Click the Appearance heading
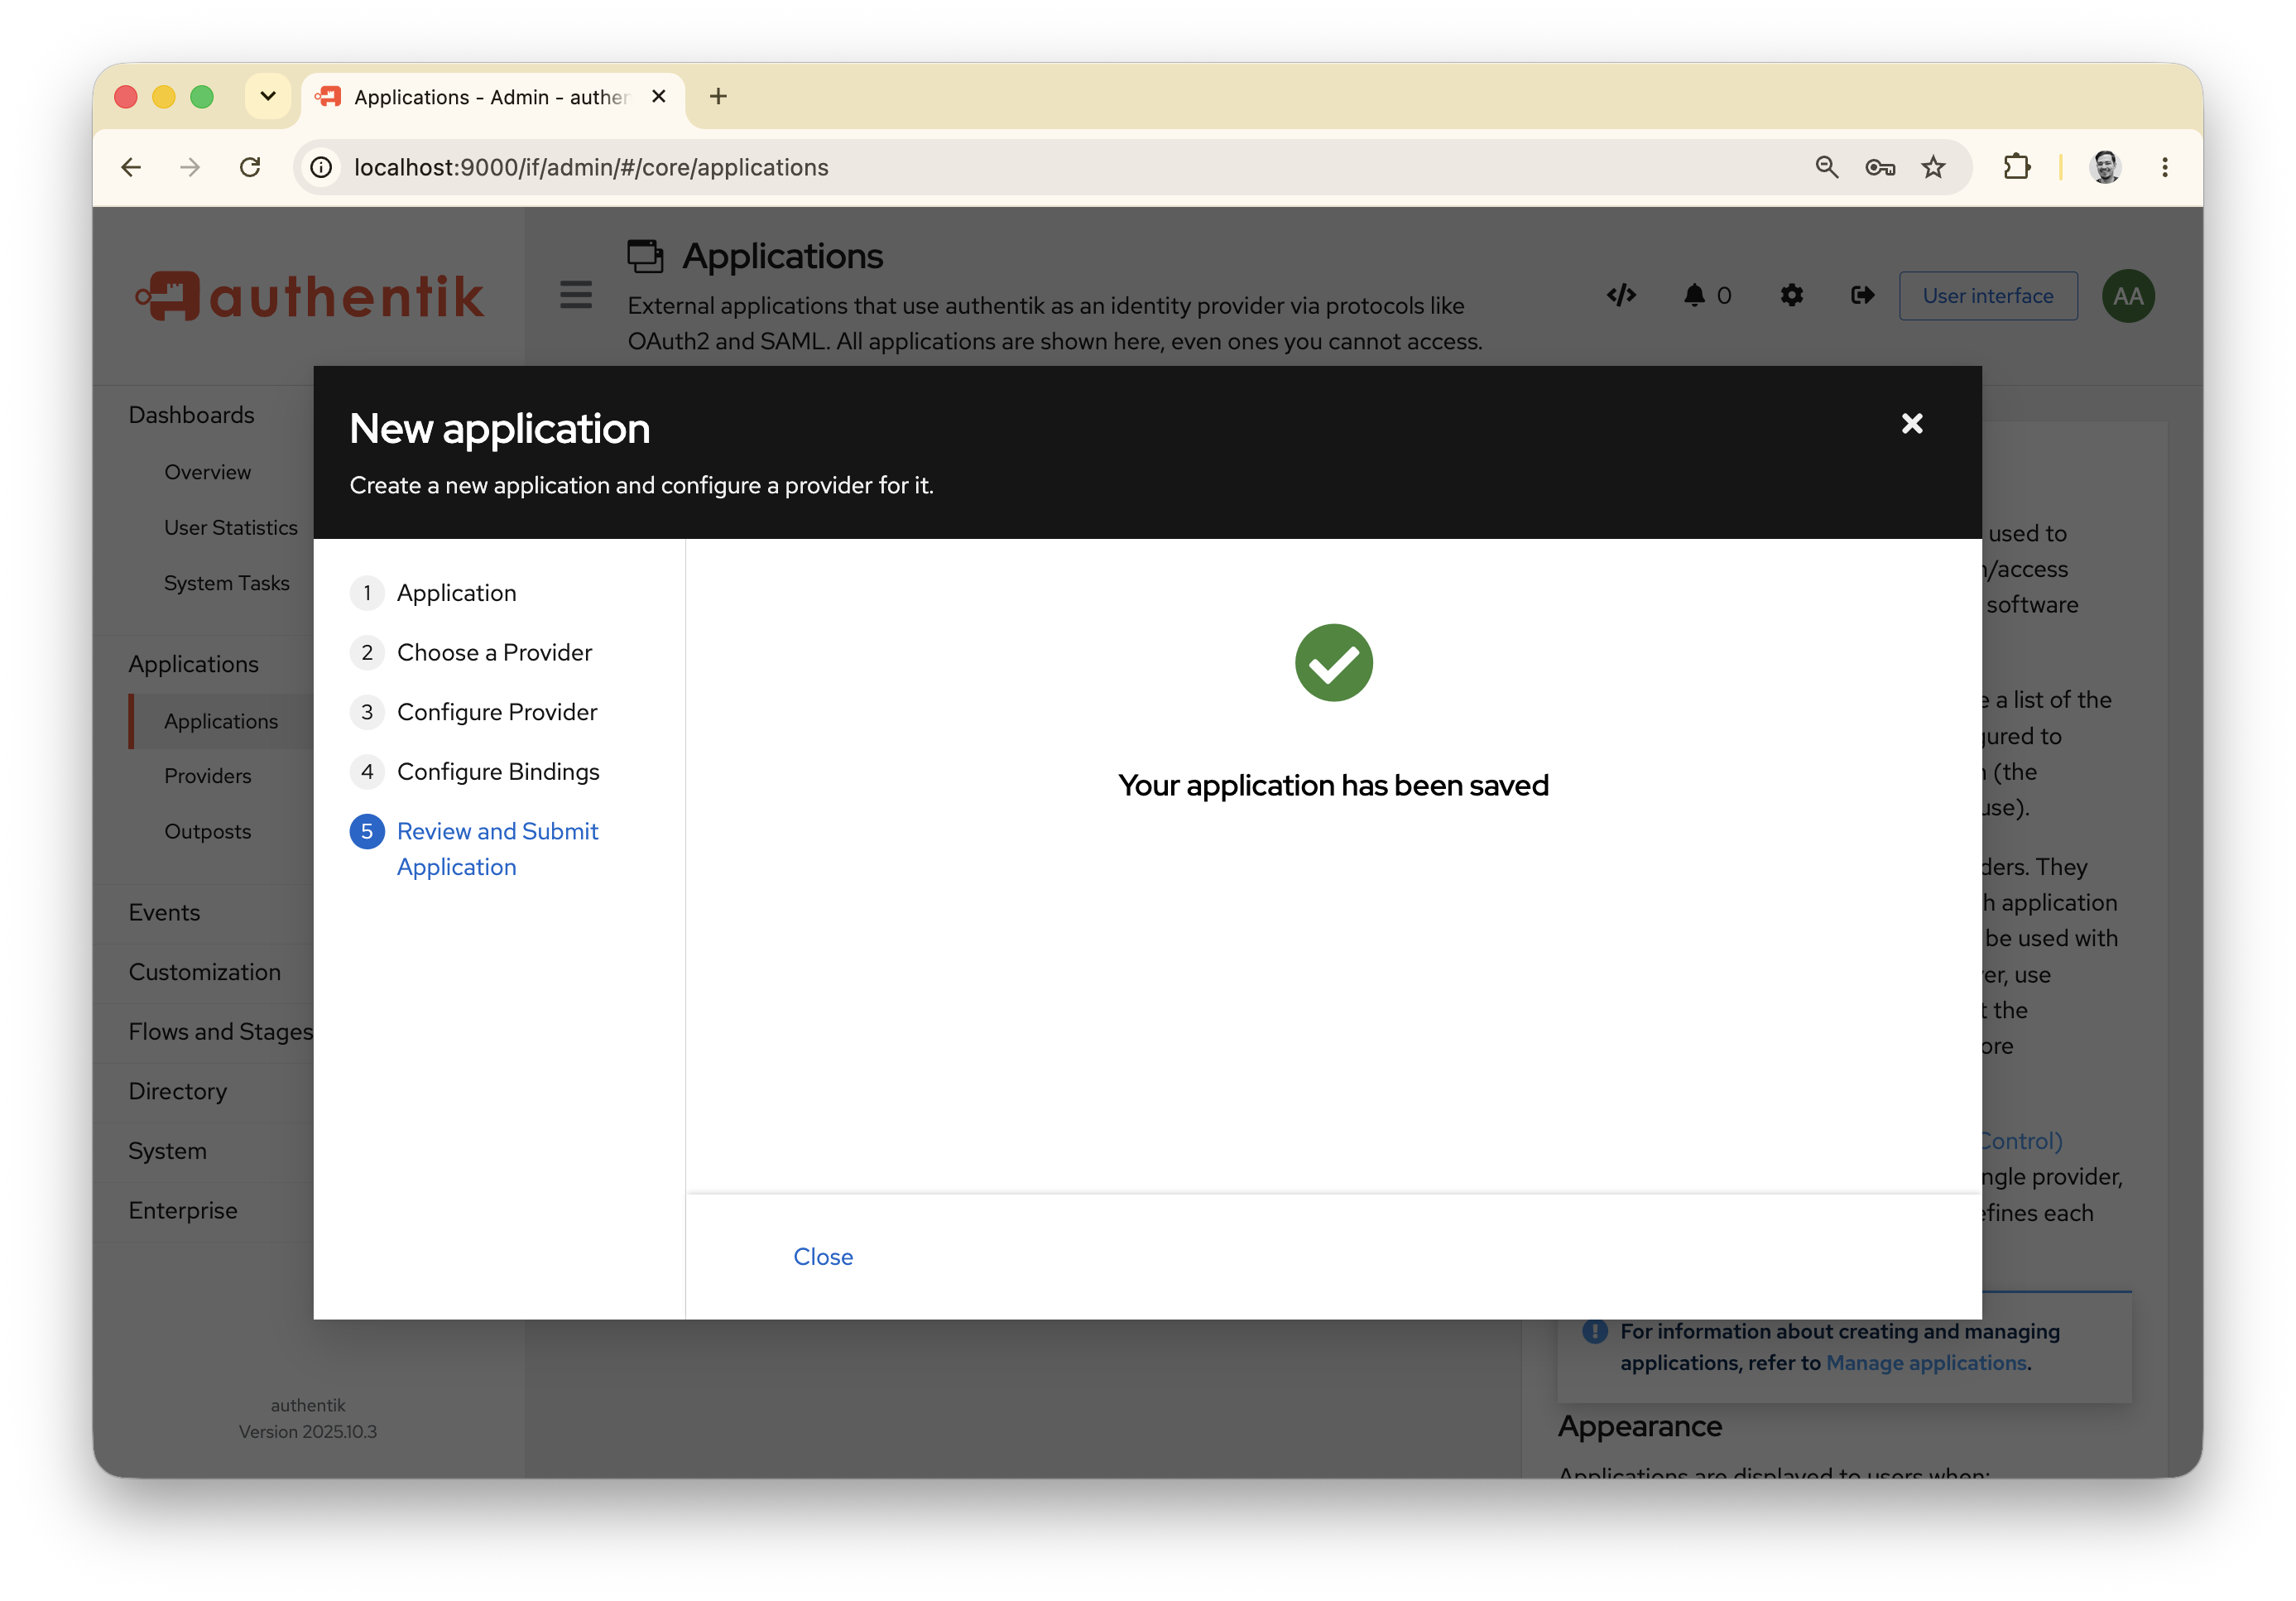Viewport: 2296px width, 1601px height. point(1640,1426)
